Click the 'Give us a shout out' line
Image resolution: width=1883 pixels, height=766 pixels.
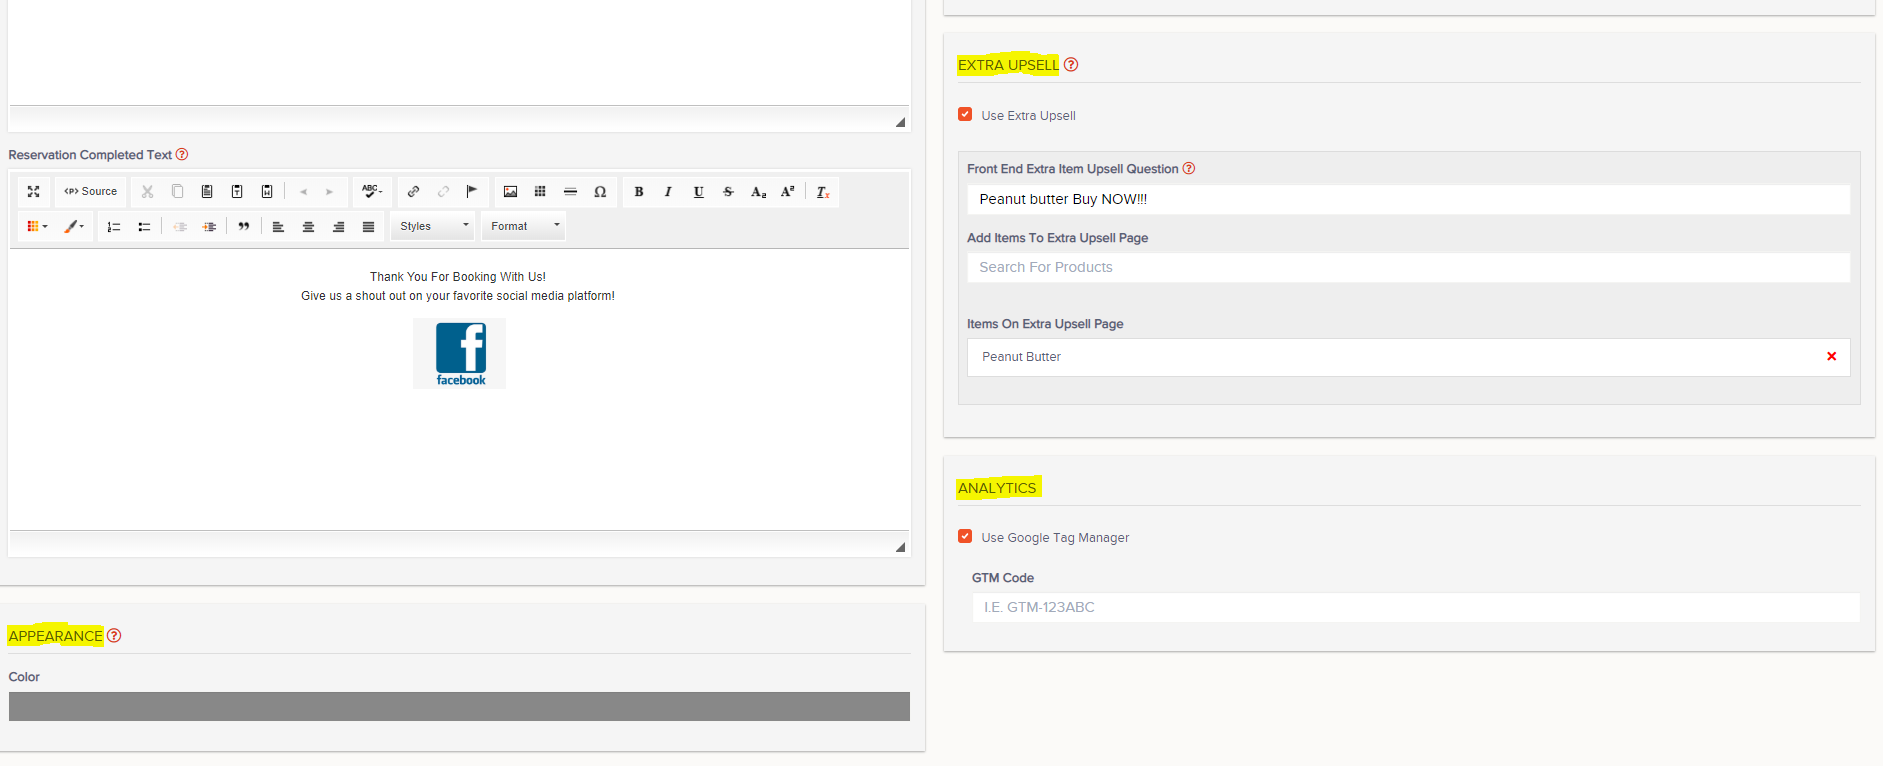point(458,296)
